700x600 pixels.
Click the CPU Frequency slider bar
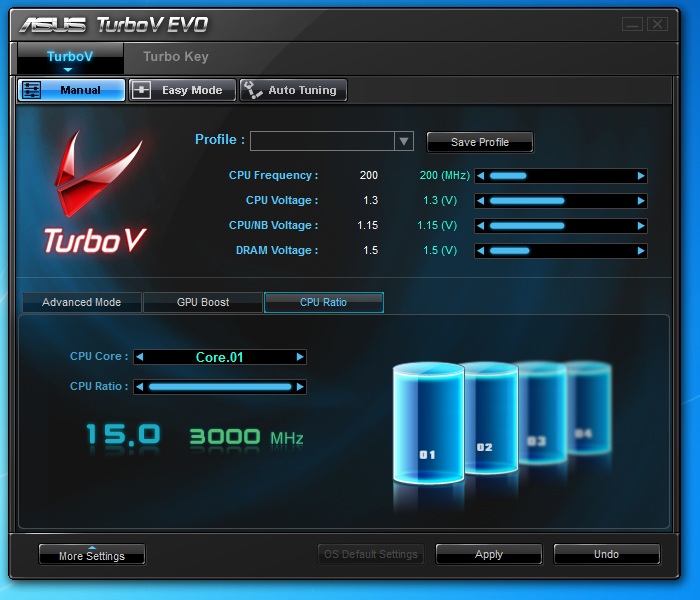pyautogui.click(x=561, y=176)
